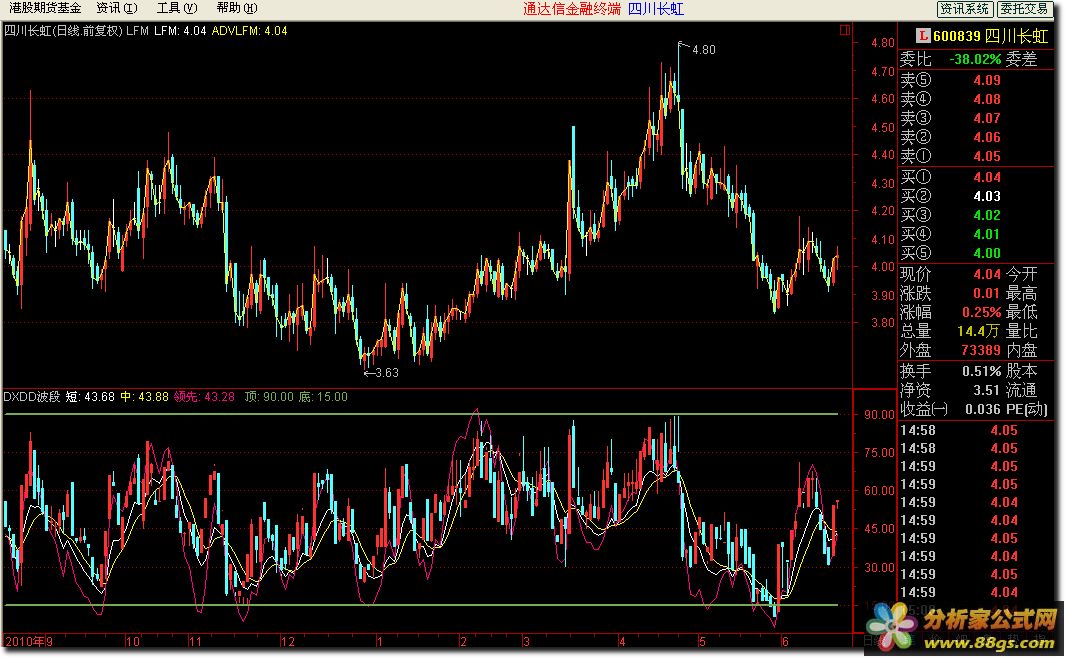
Task: Click the 买① price 4.04
Action: (x=986, y=177)
